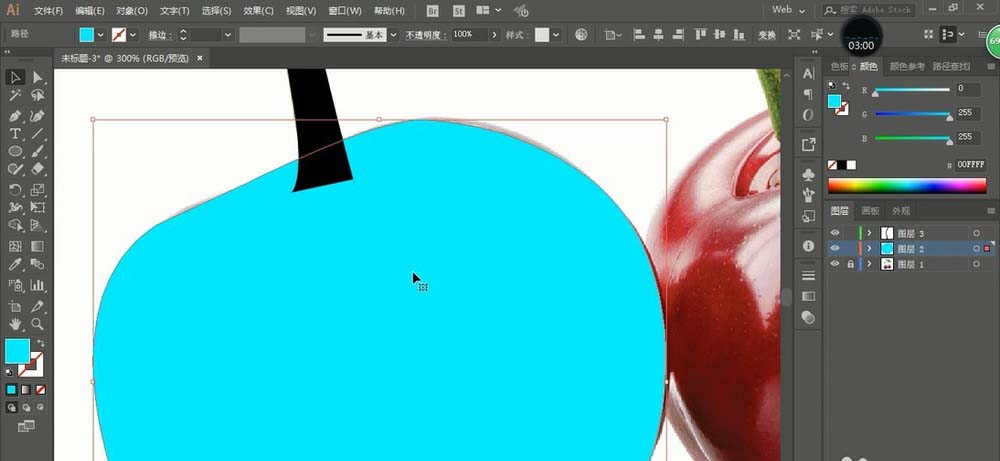Open the Asset Export panel icon
The height and width of the screenshot is (461, 1000).
(x=808, y=145)
